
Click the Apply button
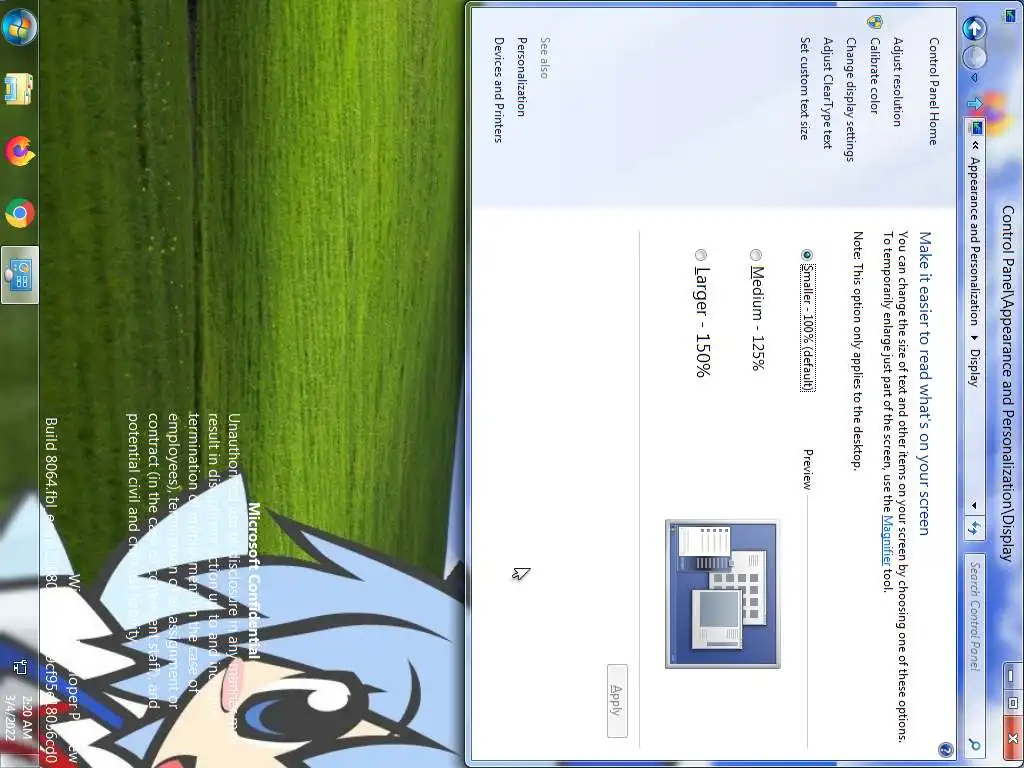coord(617,701)
